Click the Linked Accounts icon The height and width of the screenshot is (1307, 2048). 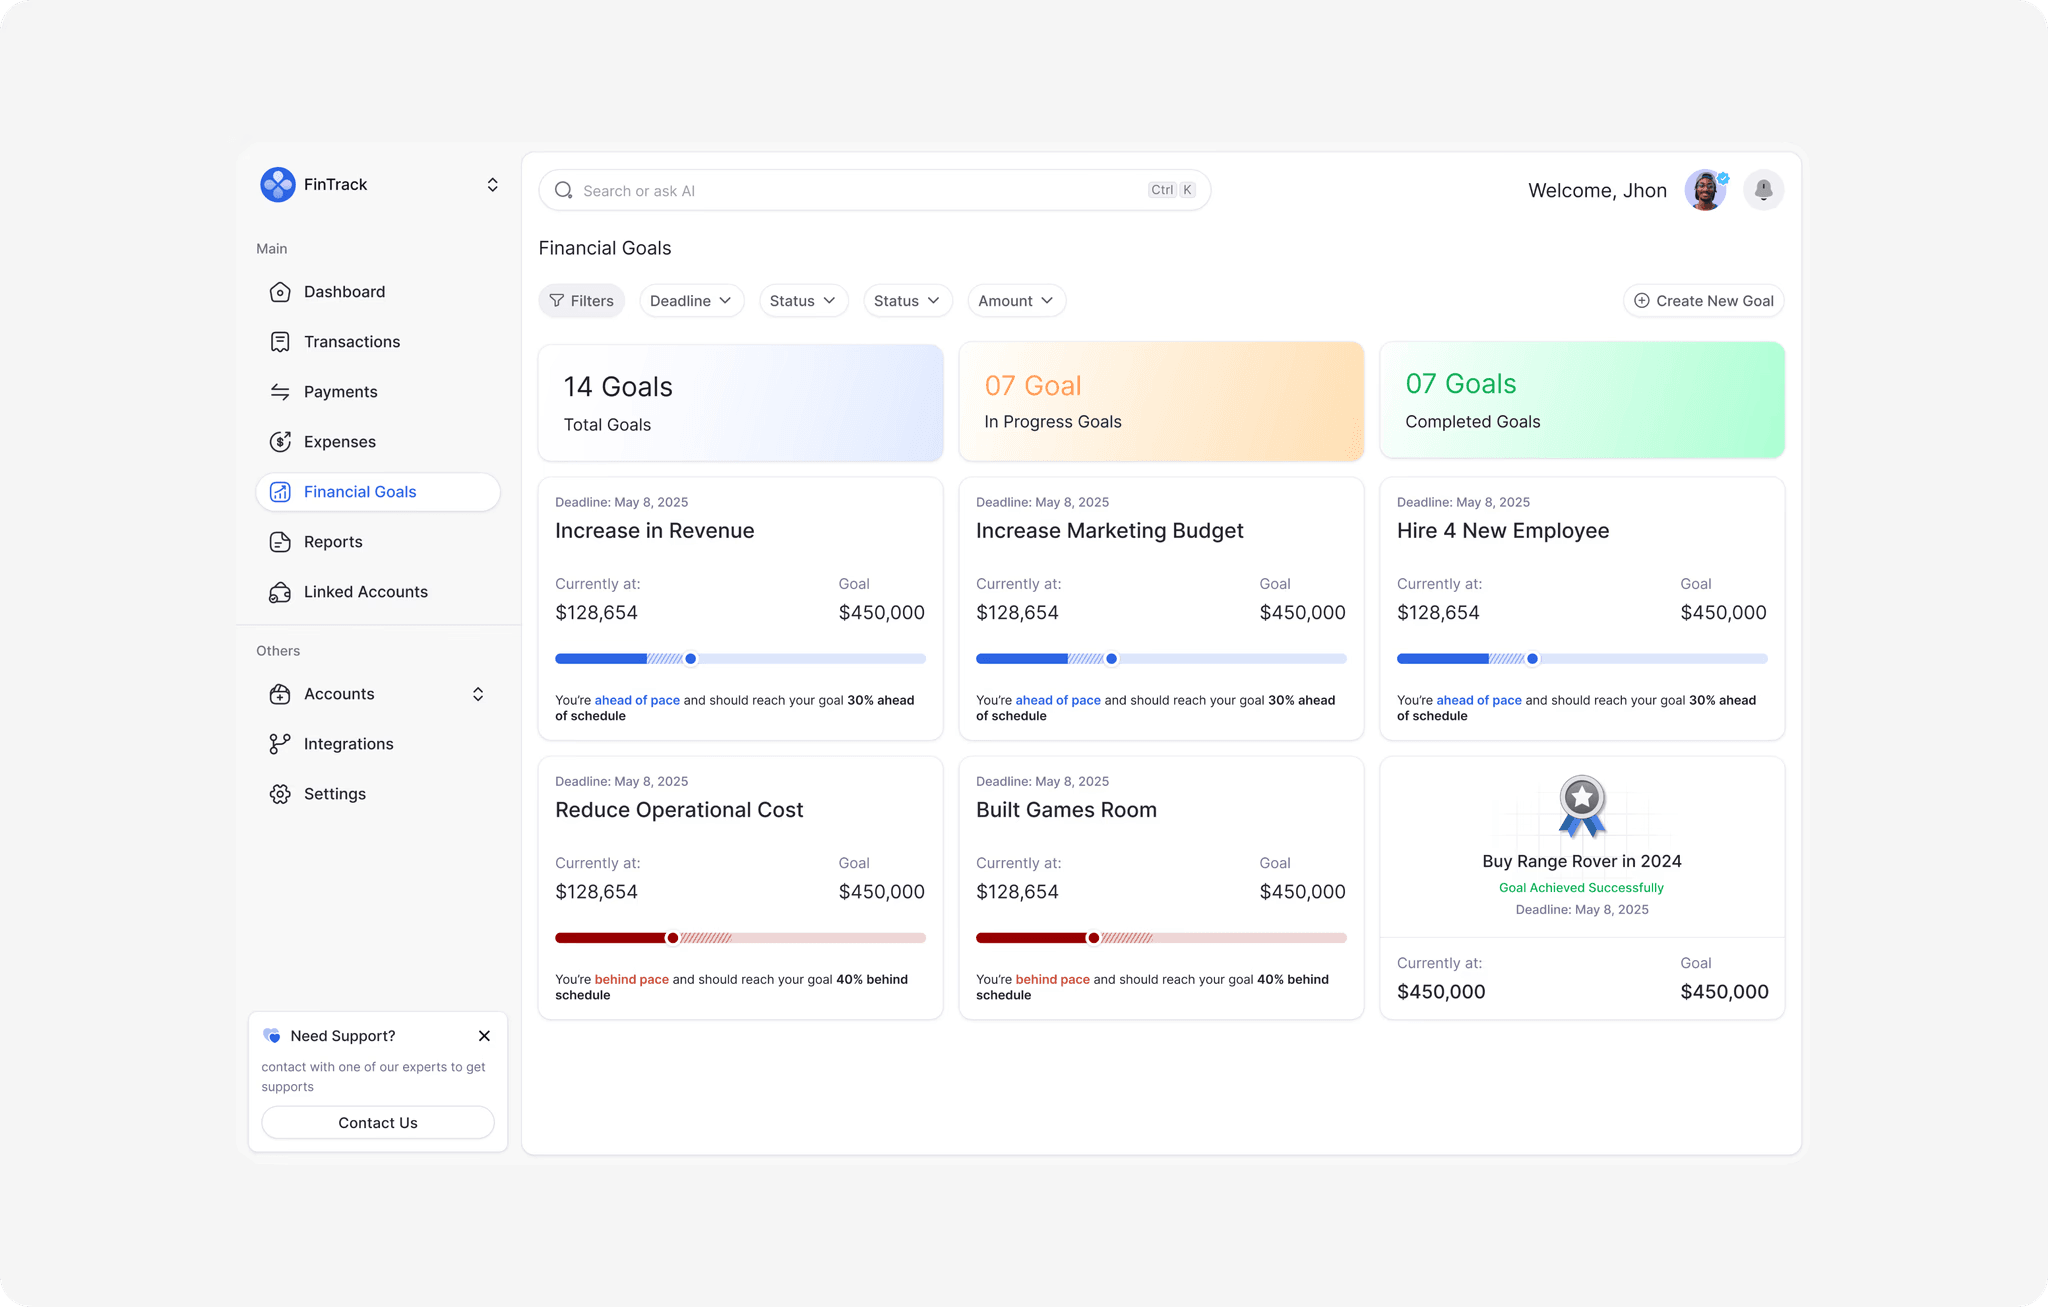click(279, 591)
